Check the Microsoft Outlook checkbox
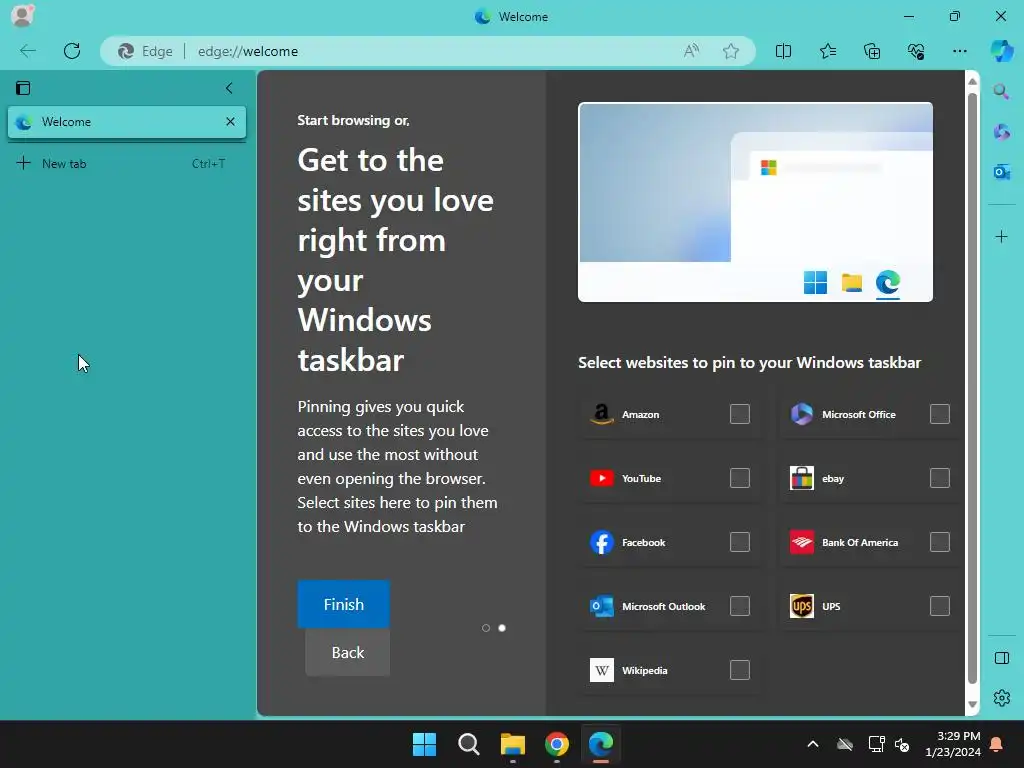The width and height of the screenshot is (1024, 768). click(739, 606)
